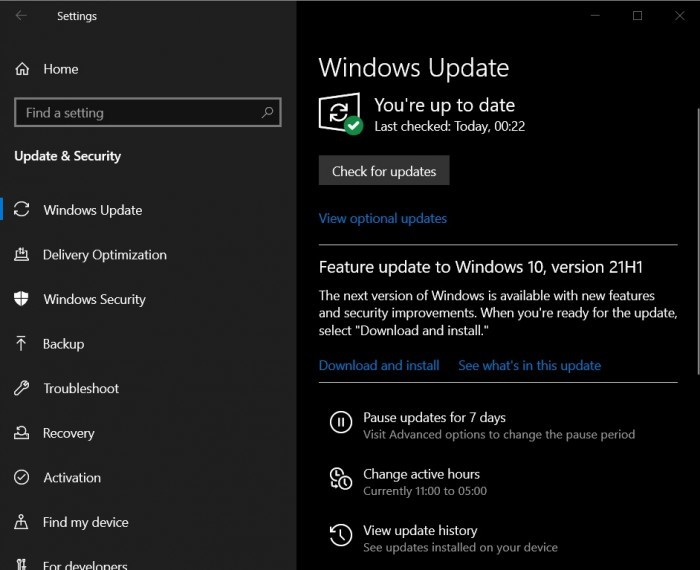Image resolution: width=700 pixels, height=570 pixels.
Task: Open the Windows Update section
Action: [92, 210]
